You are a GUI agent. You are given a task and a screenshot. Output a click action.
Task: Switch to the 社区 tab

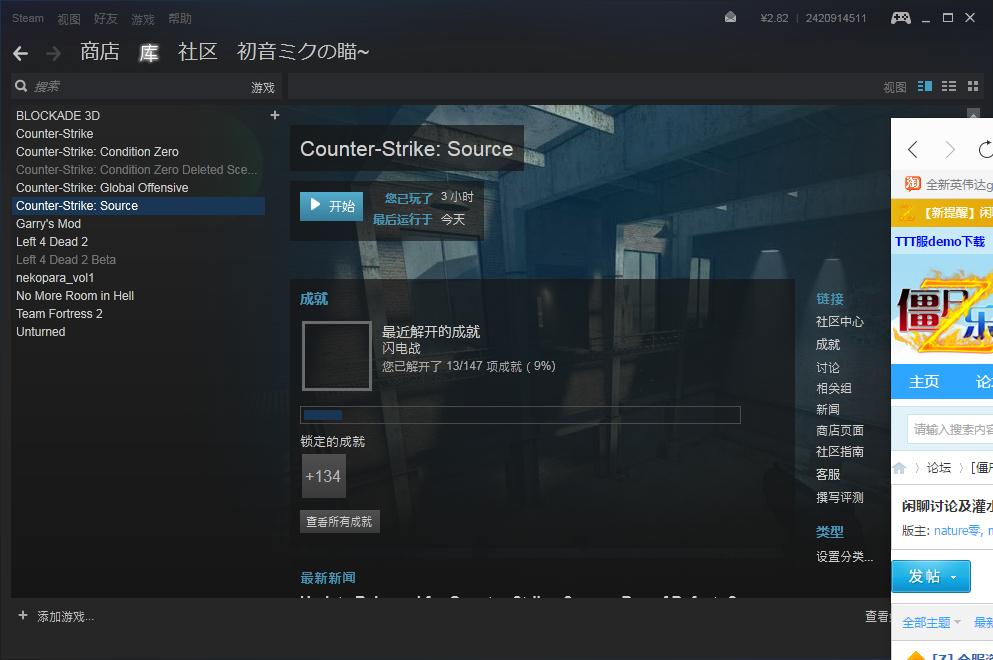(198, 52)
